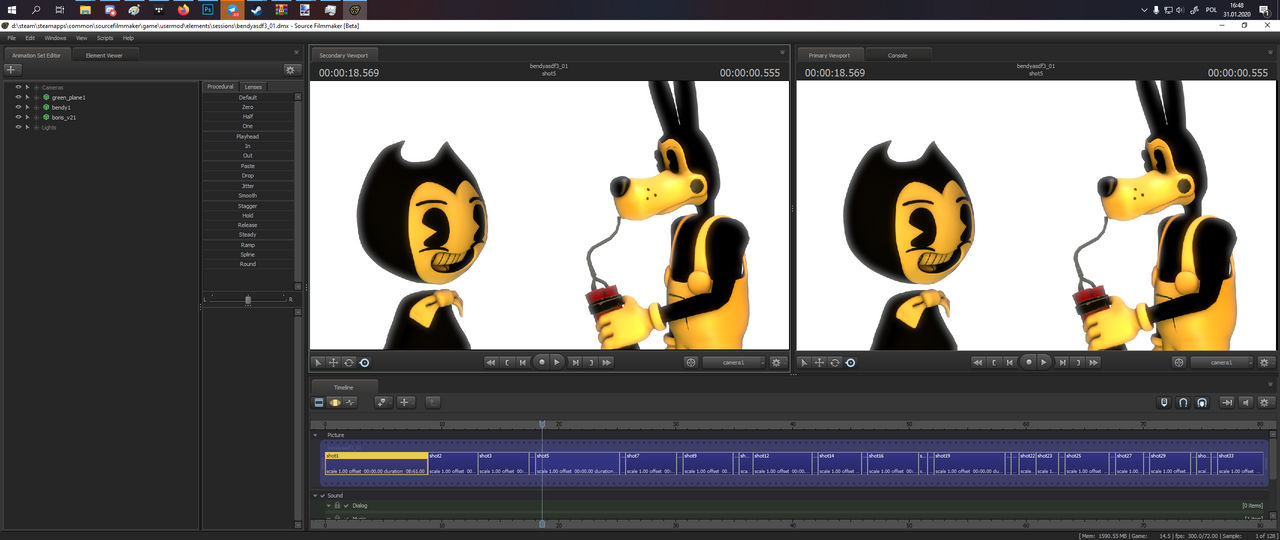Switch timeline to Clip Editor mode
The height and width of the screenshot is (540, 1280).
pyautogui.click(x=320, y=402)
